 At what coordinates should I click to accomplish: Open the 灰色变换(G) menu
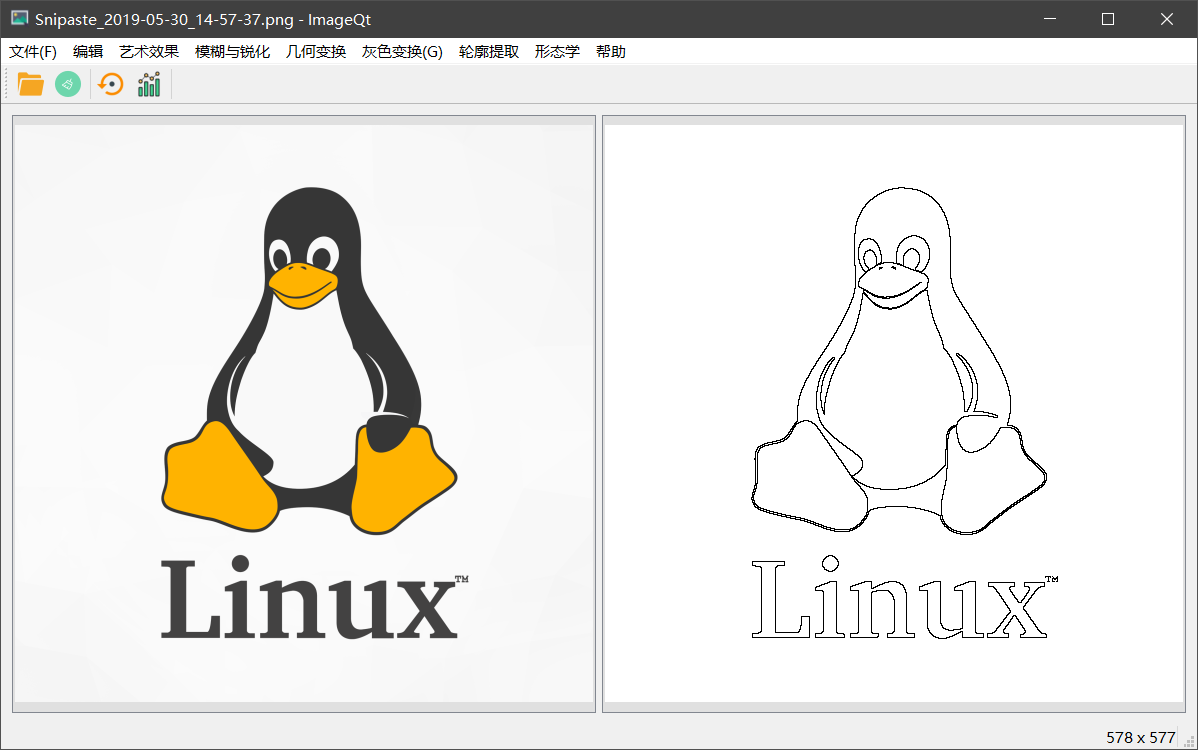(402, 52)
